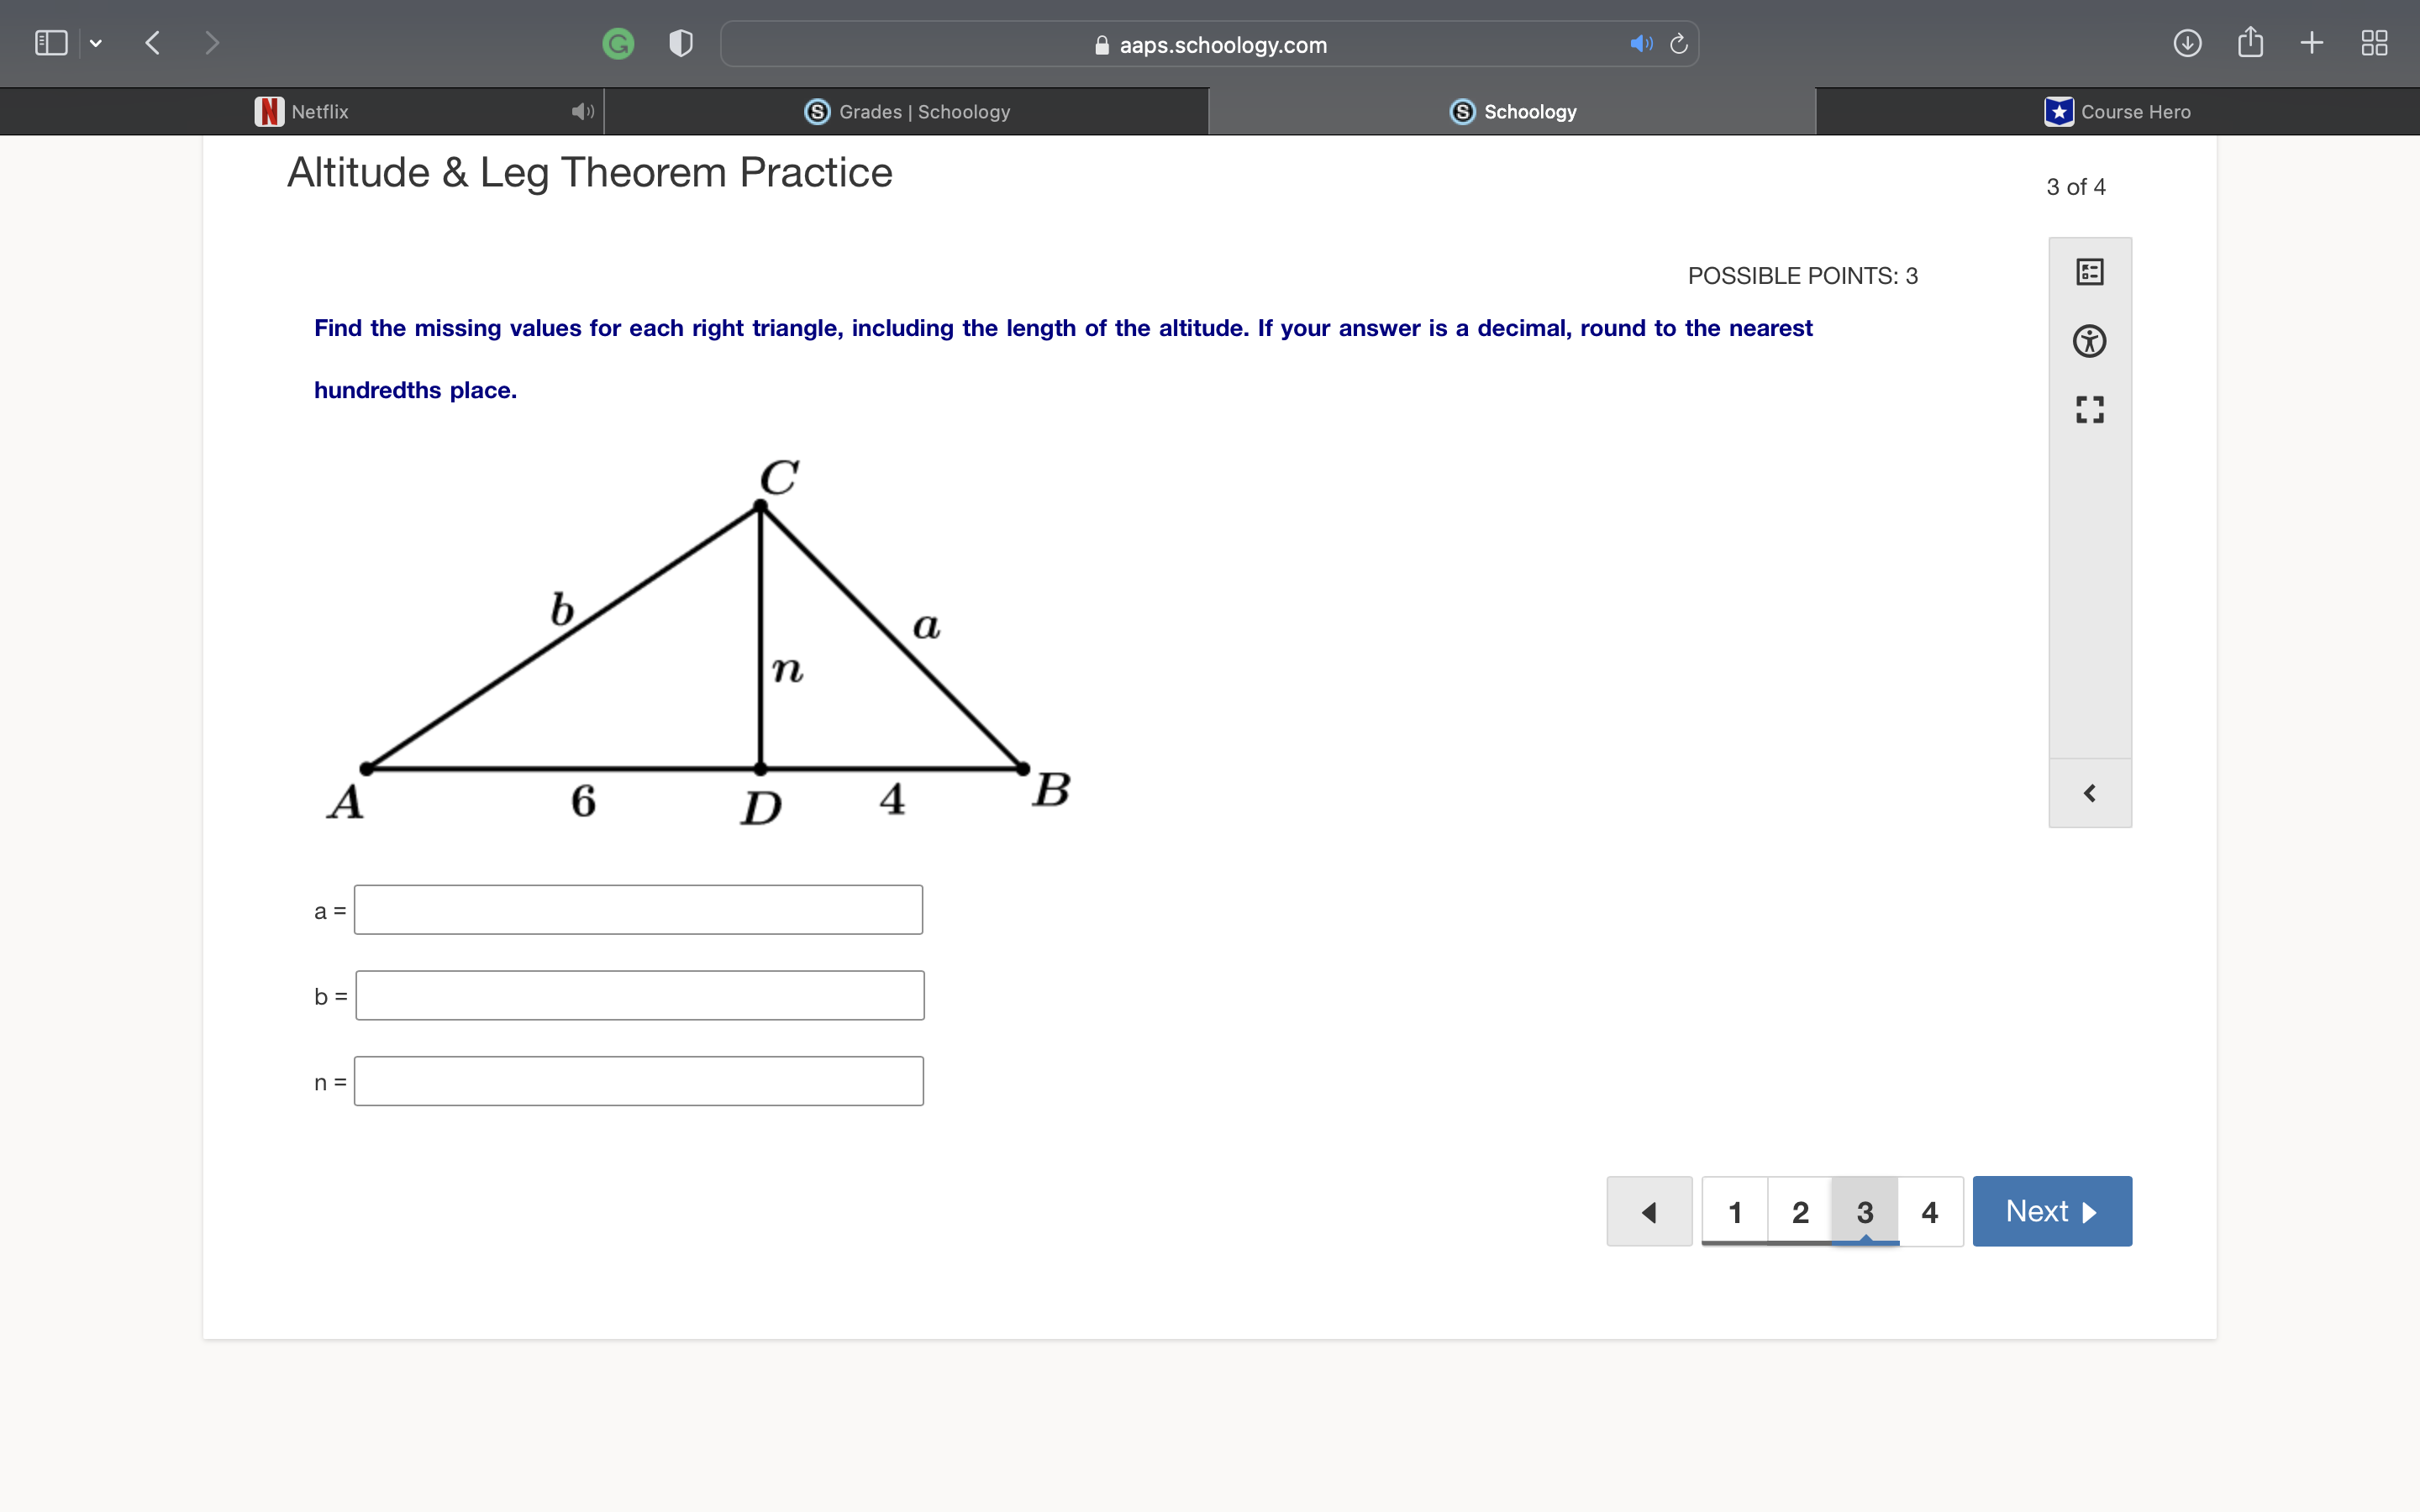Click the Next button
This screenshot has width=2420, height=1512.
[2051, 1211]
